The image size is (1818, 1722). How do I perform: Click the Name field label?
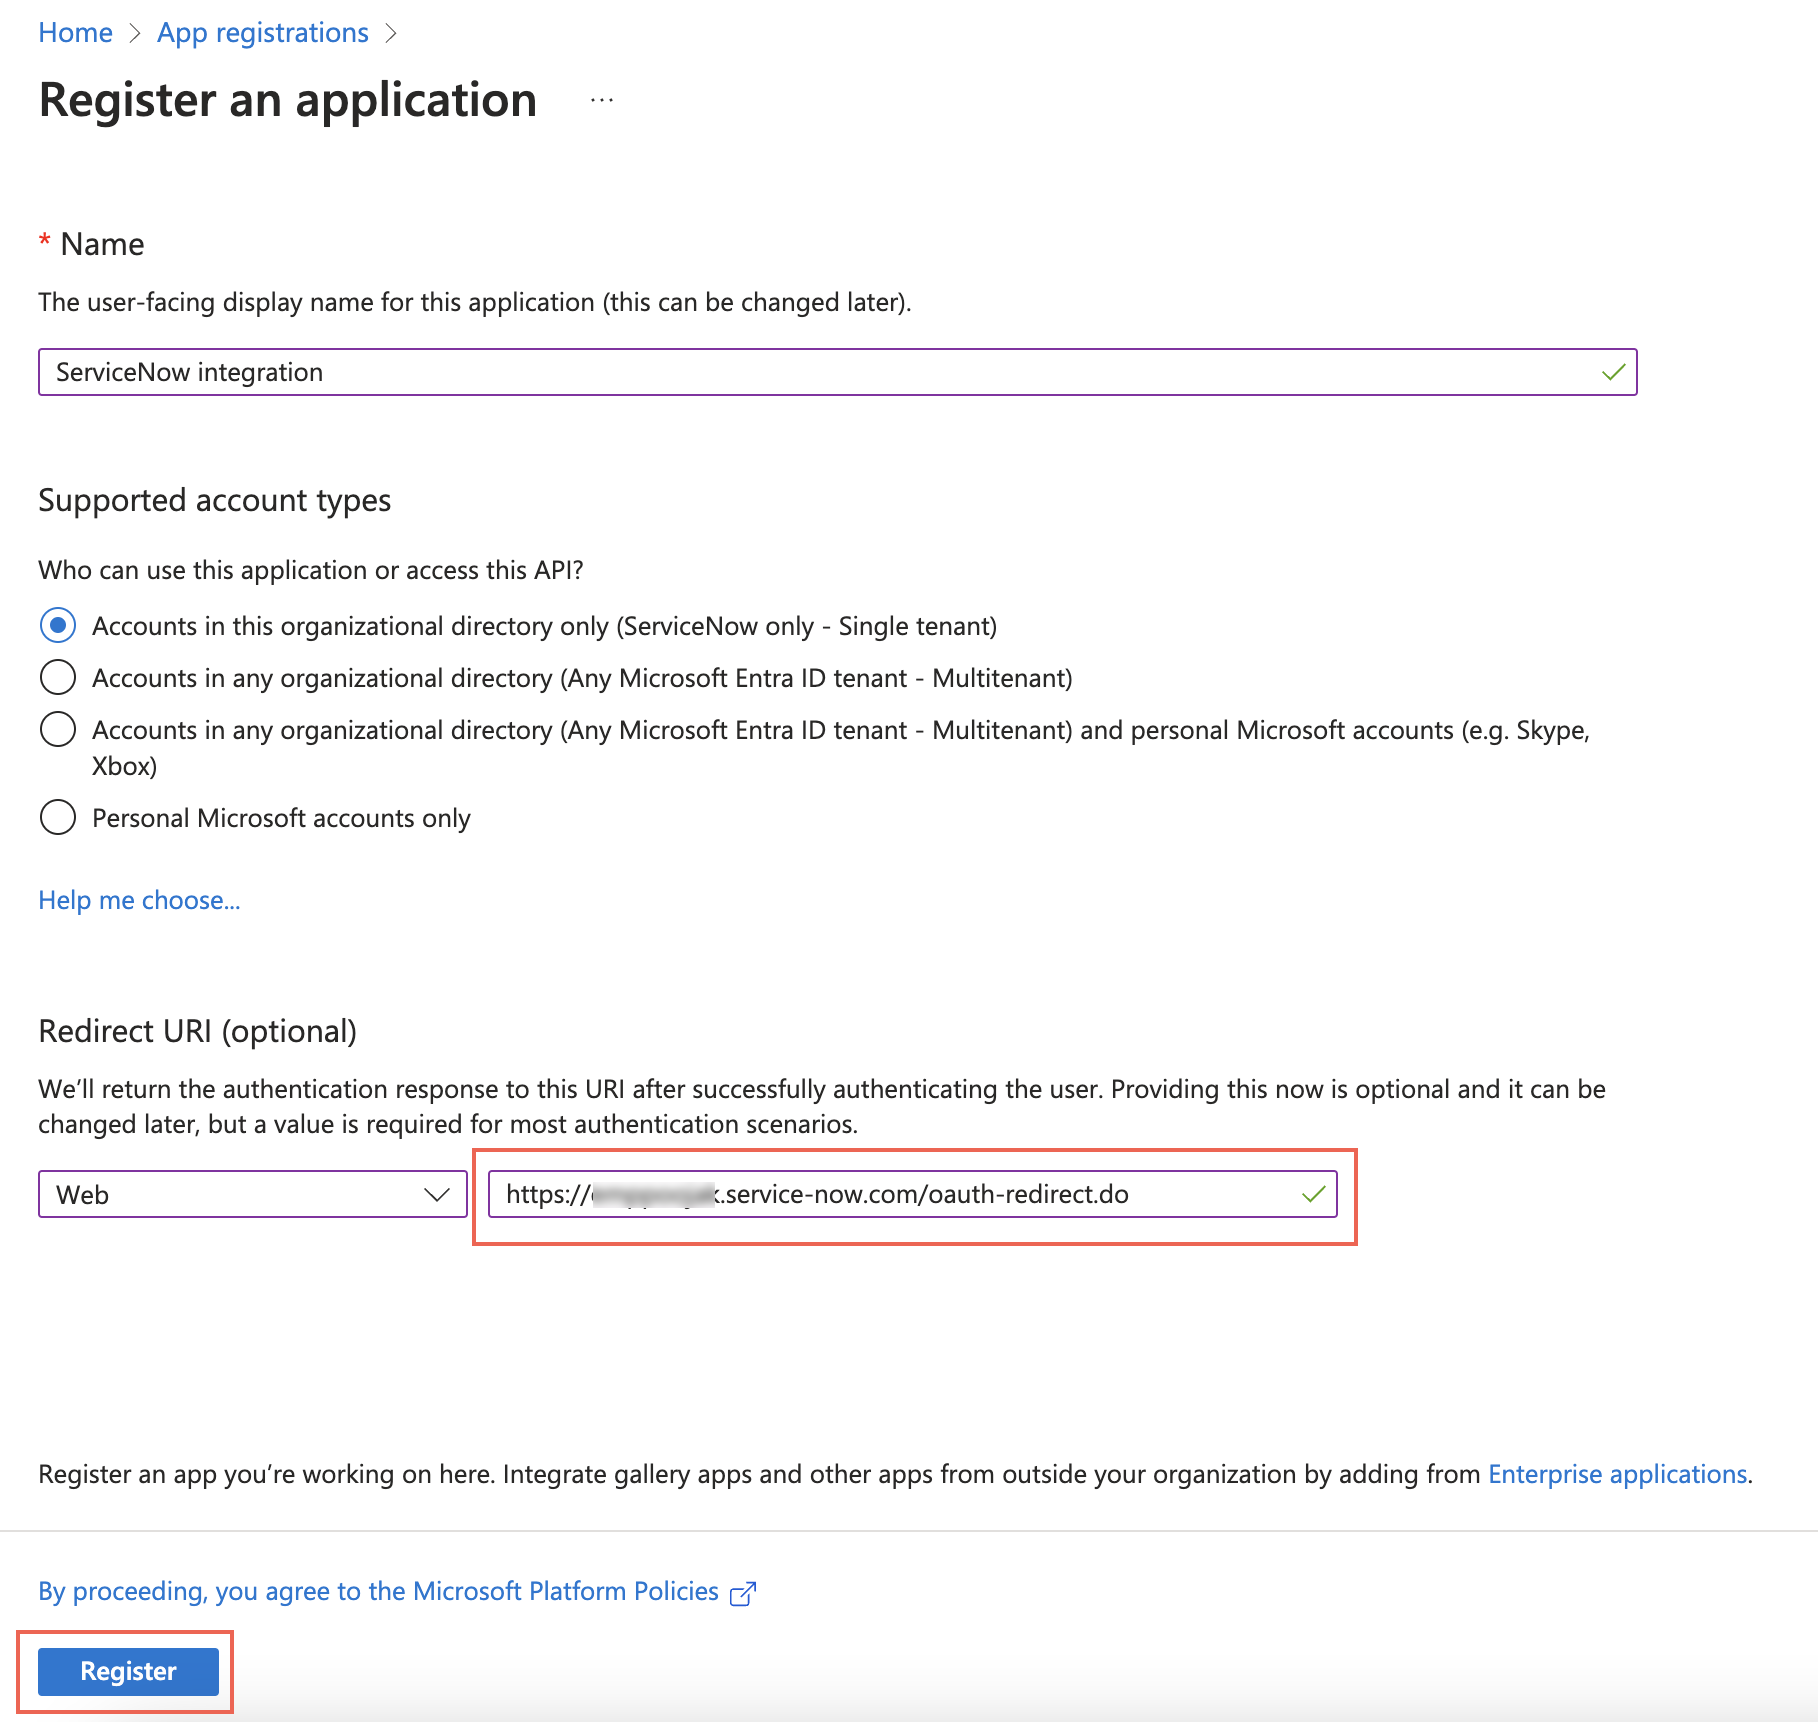click(x=102, y=244)
